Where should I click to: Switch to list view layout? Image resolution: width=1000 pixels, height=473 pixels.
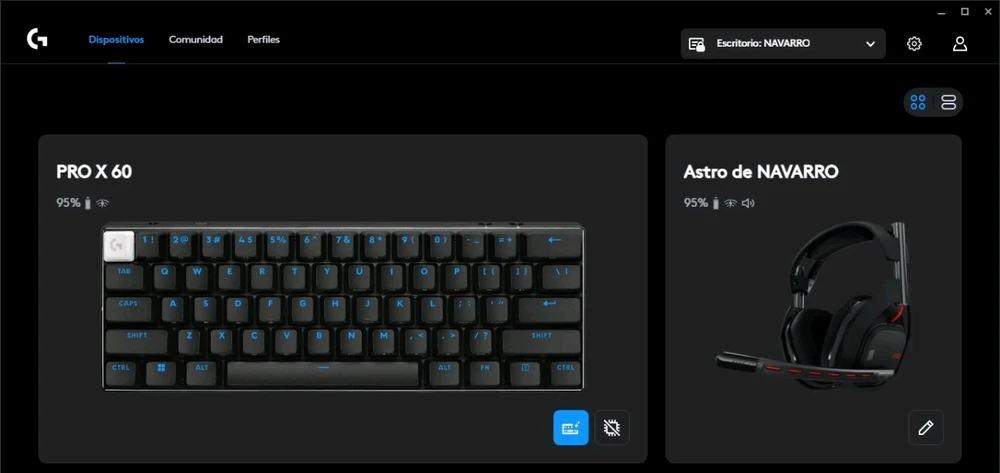[x=948, y=102]
